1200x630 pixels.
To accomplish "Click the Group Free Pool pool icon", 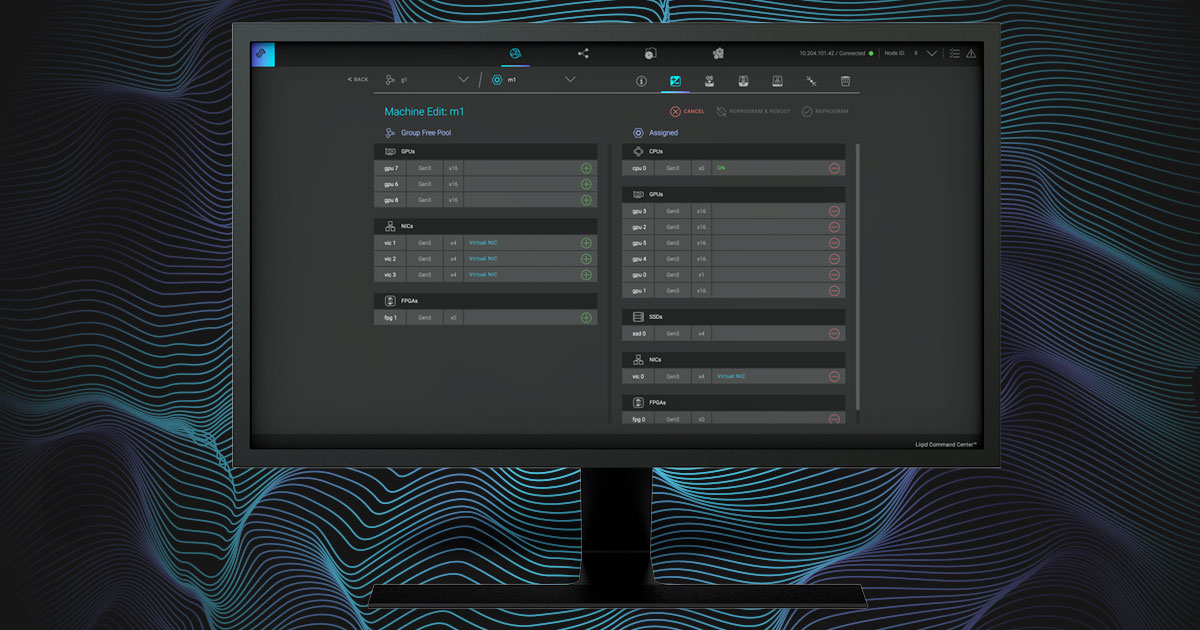I will coord(390,132).
